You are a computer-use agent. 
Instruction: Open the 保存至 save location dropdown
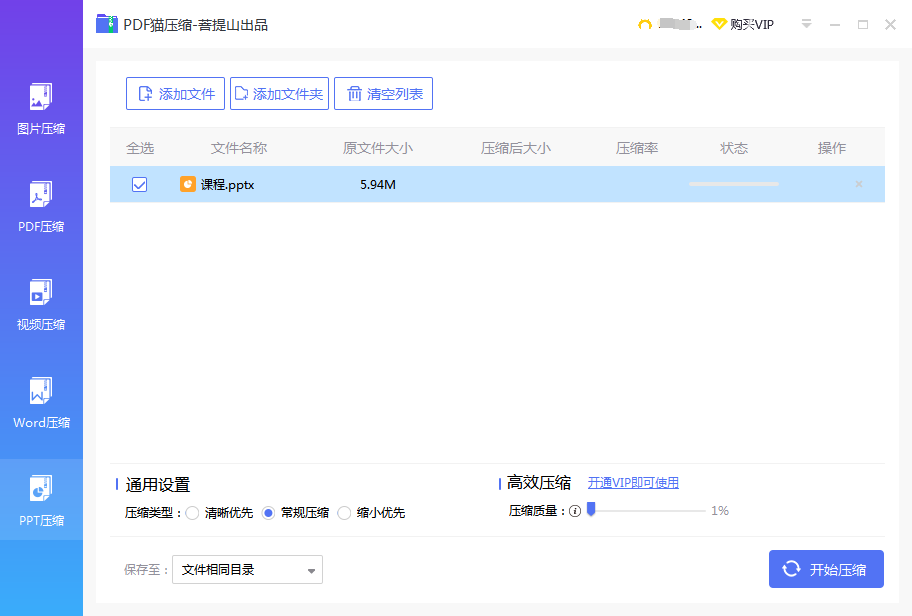coord(247,569)
